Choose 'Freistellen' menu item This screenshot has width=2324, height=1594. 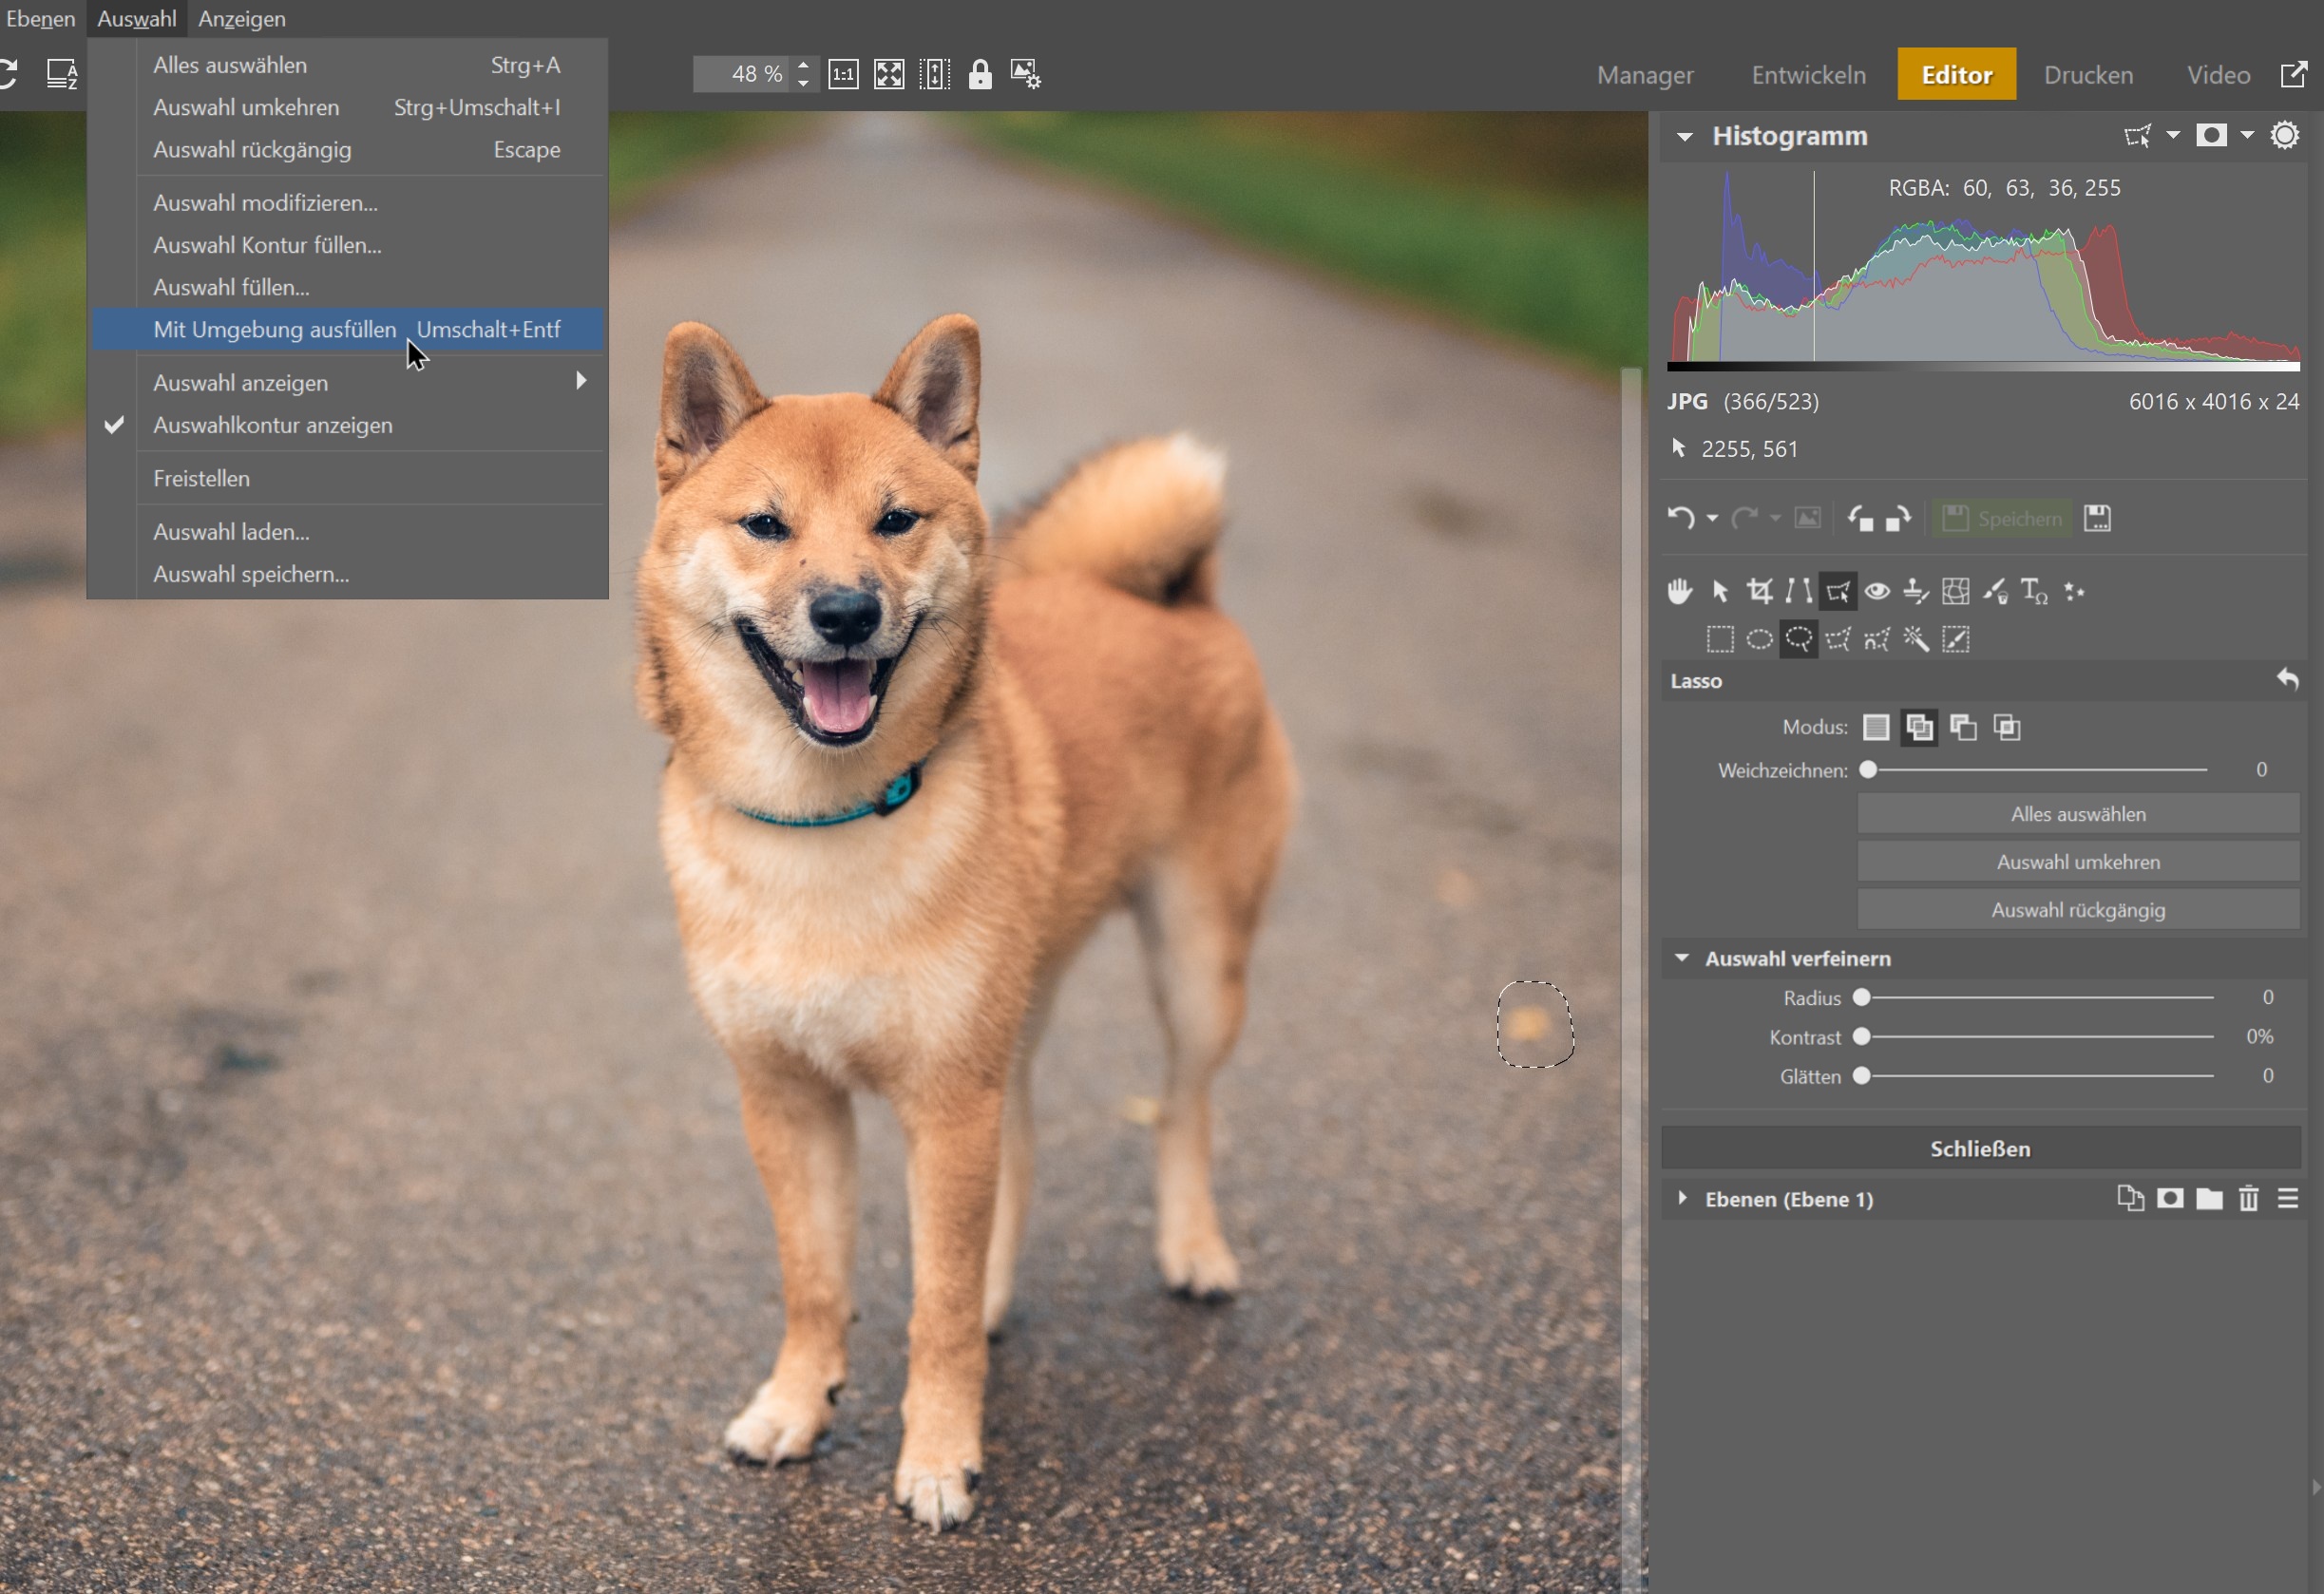348,478
